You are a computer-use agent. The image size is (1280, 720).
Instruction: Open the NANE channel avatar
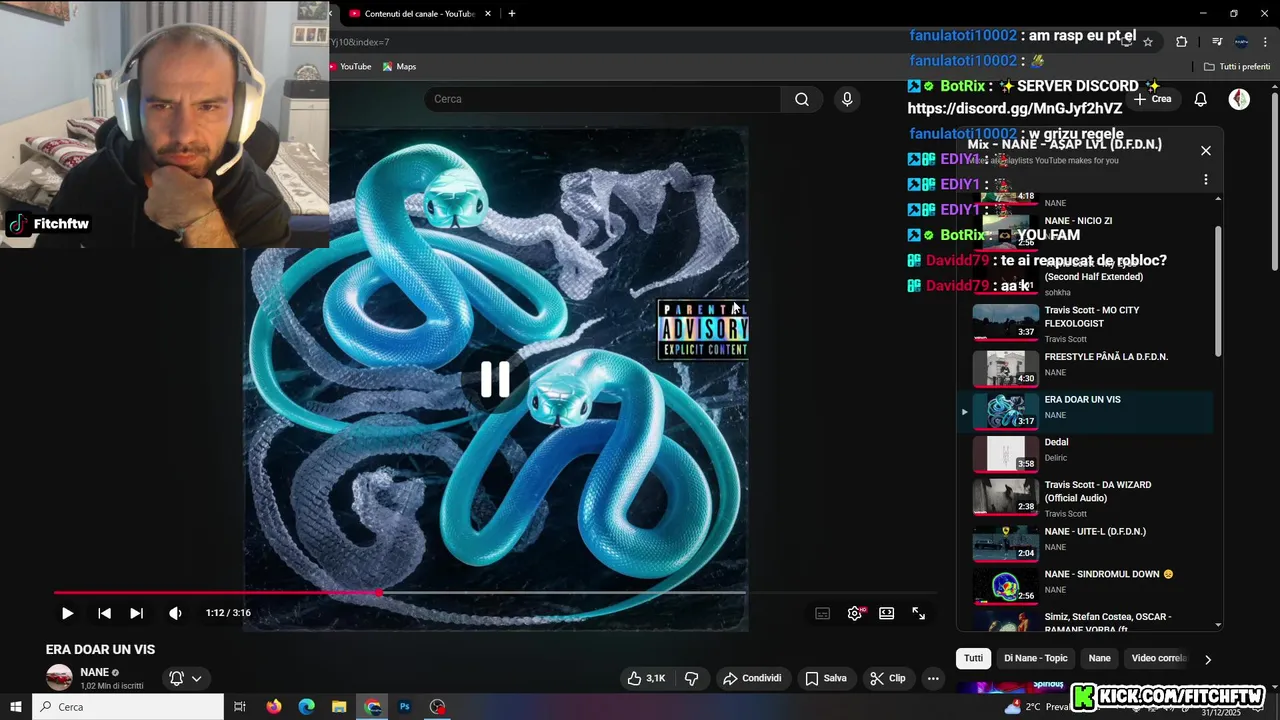(x=60, y=678)
